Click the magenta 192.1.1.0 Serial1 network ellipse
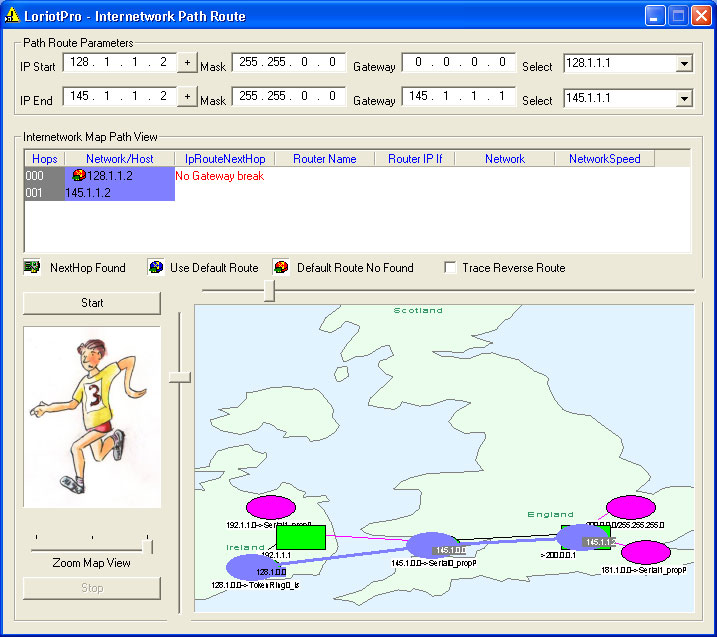The width and height of the screenshot is (717, 637). pos(271,507)
